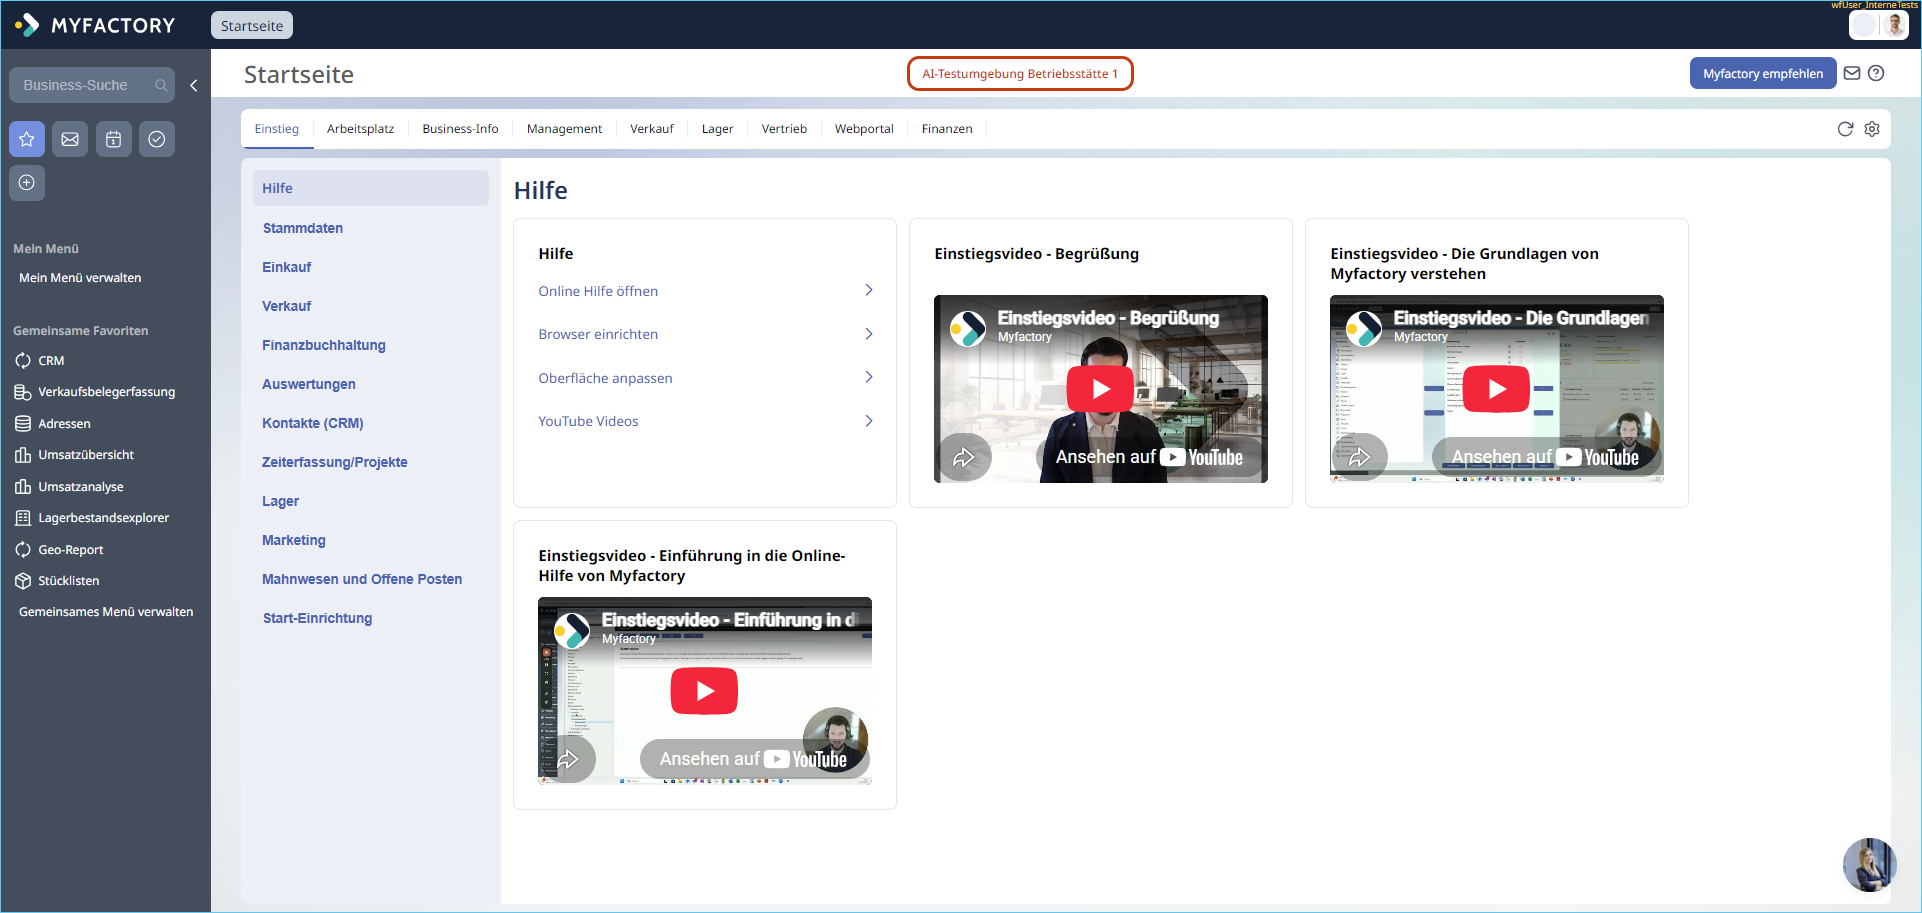Open the favorites star icon in sidebar
Image resolution: width=1922 pixels, height=913 pixels.
(27, 139)
